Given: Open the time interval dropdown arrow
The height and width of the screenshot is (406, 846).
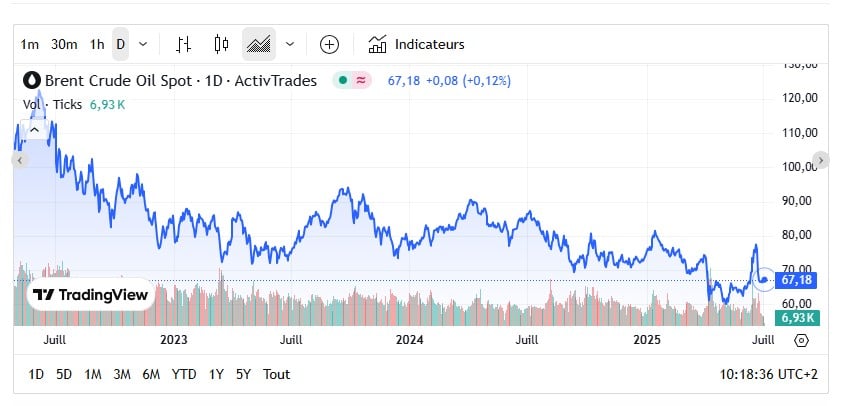Looking at the screenshot, I should 143,44.
